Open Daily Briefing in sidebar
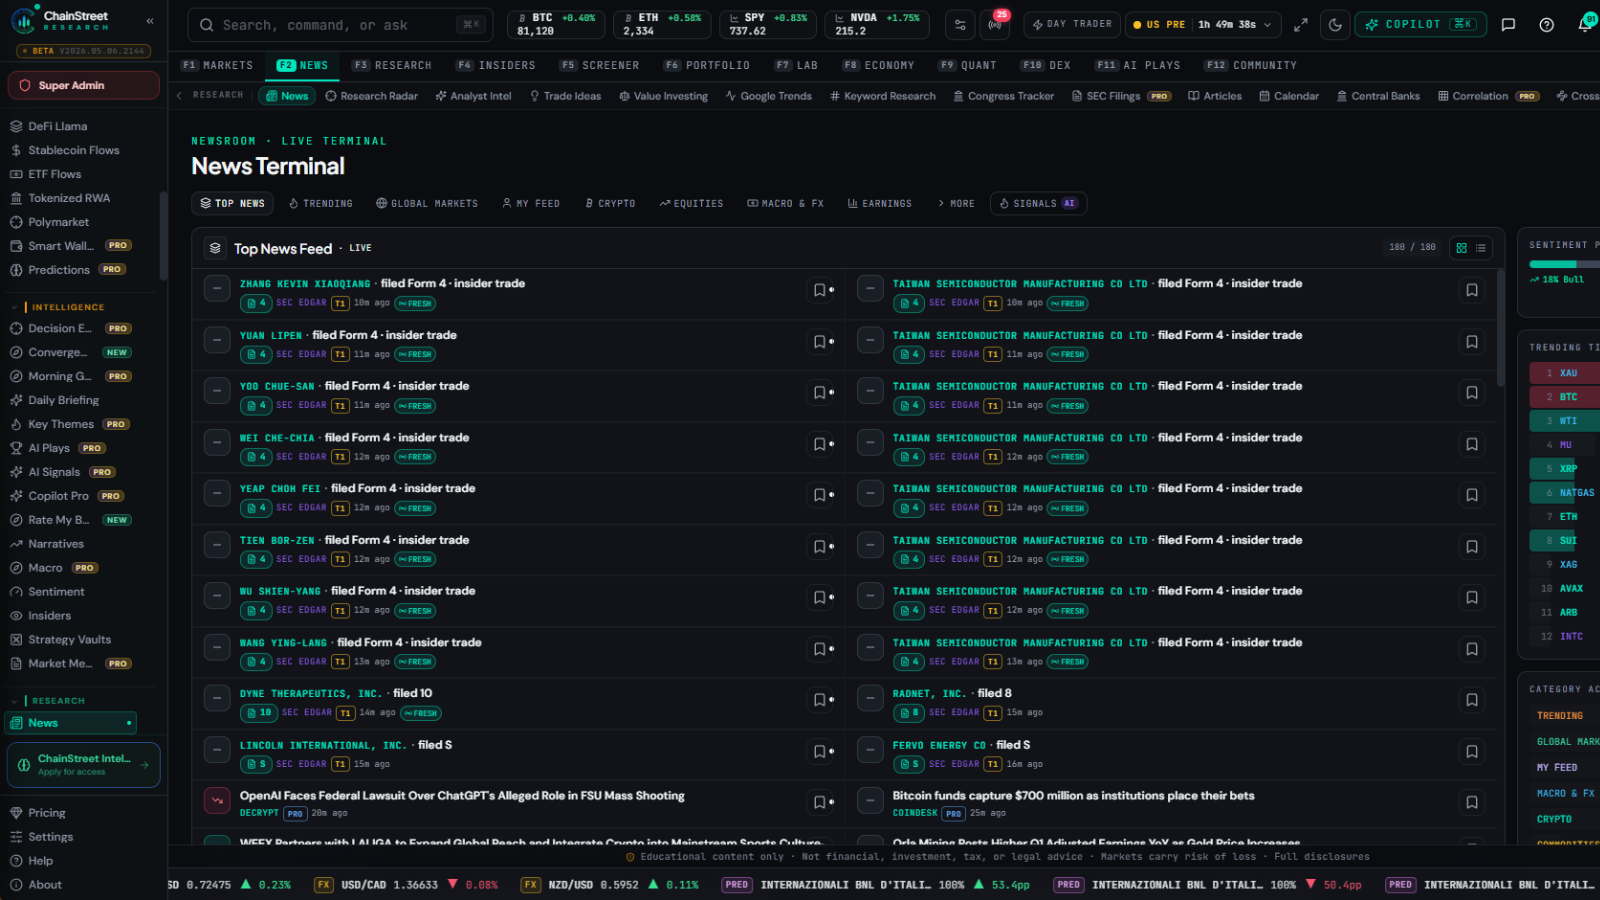Image resolution: width=1600 pixels, height=900 pixels. [63, 401]
